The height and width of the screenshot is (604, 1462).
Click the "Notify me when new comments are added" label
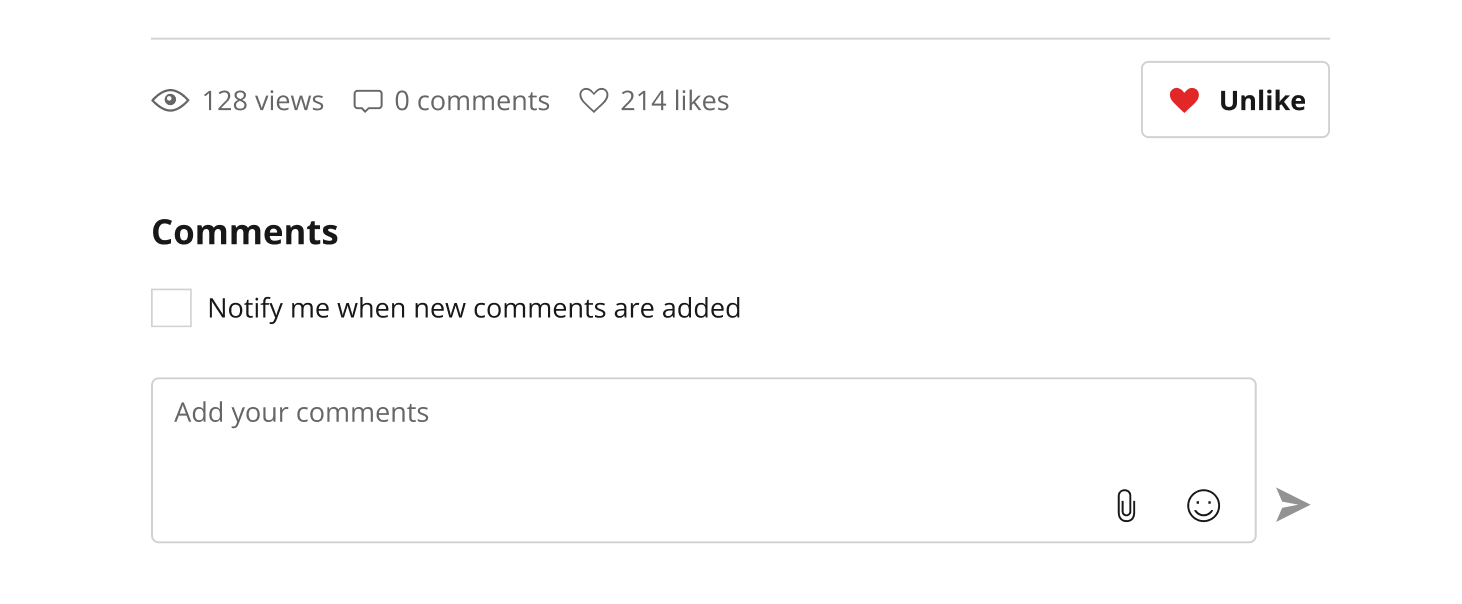pos(474,308)
